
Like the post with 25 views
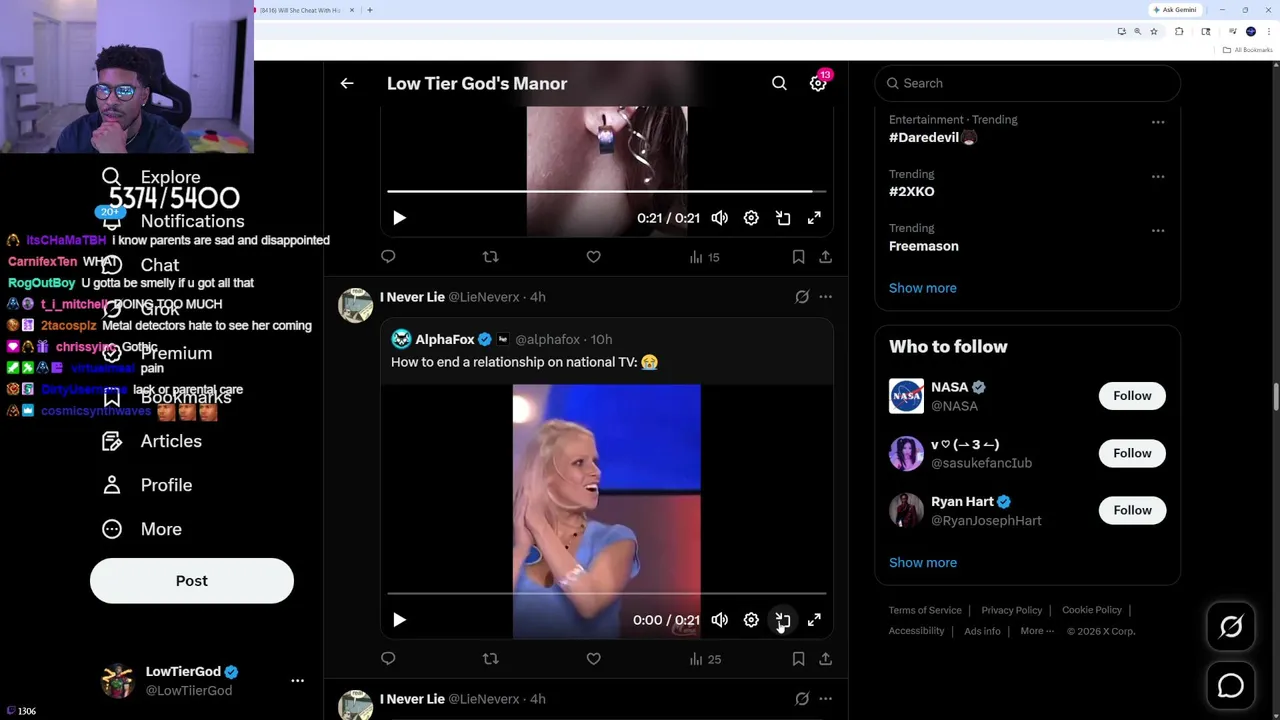(593, 659)
